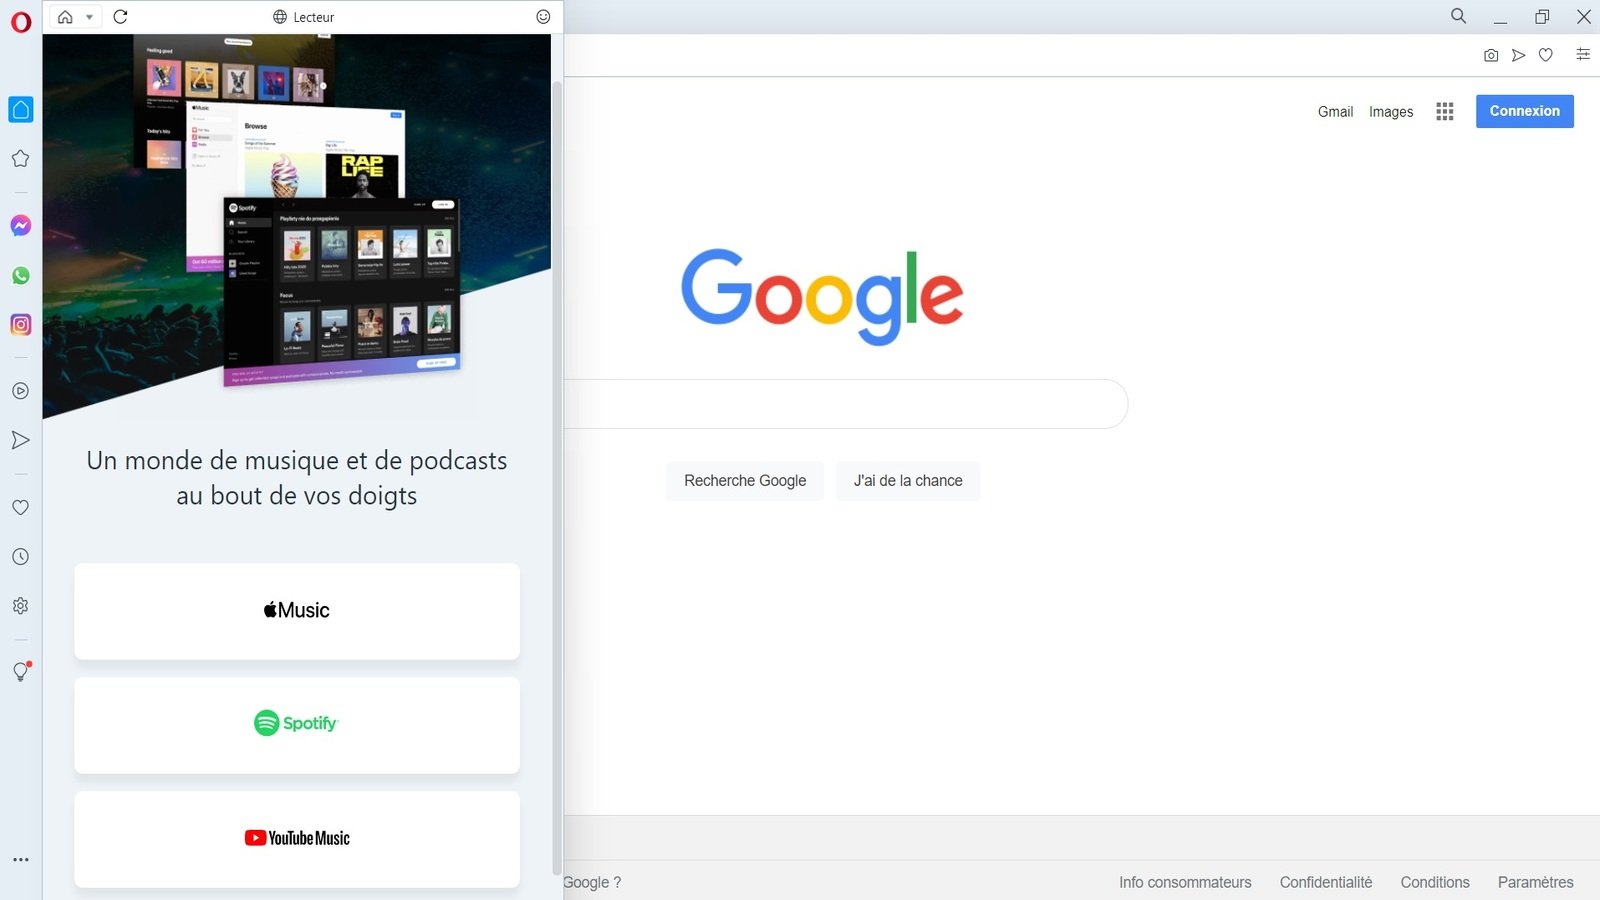Open WhatsApp from the sidebar
This screenshot has height=900, width=1600.
point(20,275)
